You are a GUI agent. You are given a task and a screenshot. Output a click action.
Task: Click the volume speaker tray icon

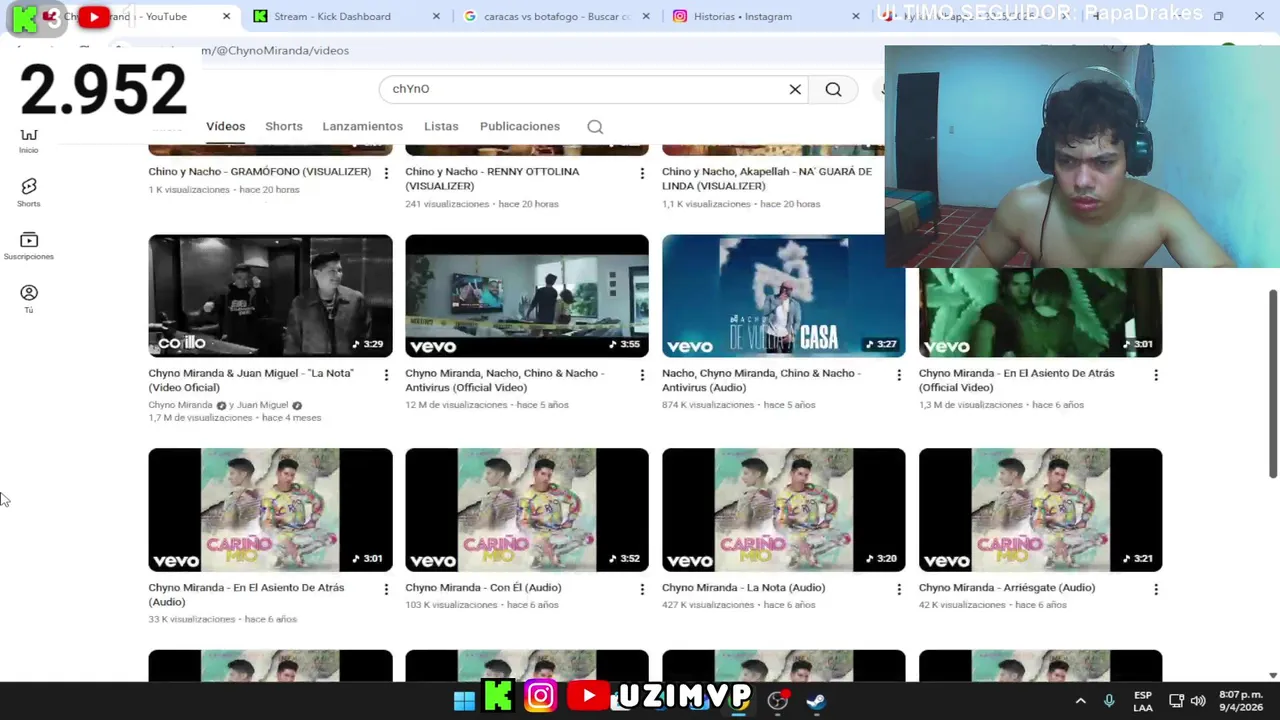tap(1198, 701)
